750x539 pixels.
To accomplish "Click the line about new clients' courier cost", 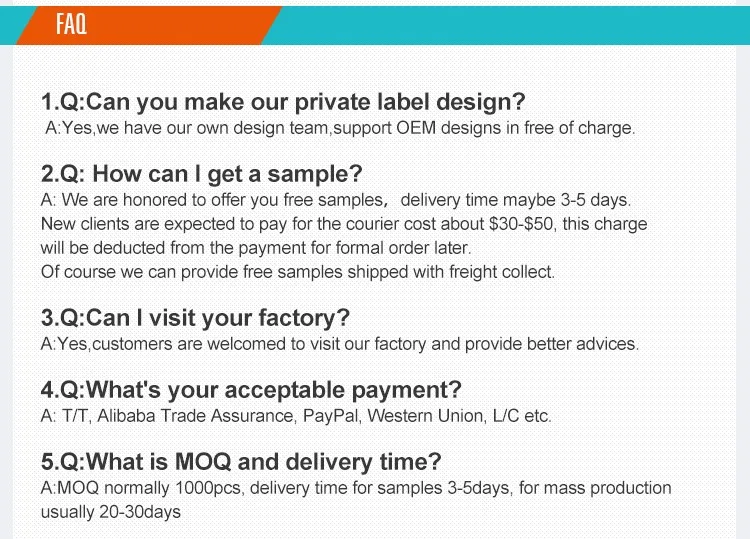I will click(343, 224).
